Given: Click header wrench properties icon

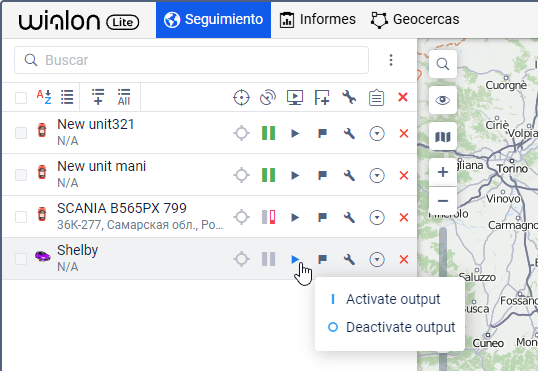Looking at the screenshot, I should click(x=349, y=97).
